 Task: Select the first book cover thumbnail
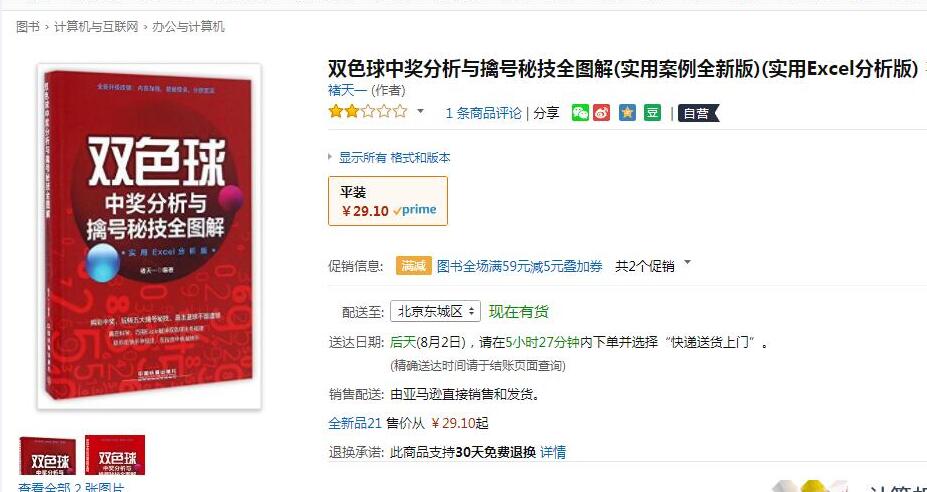click(47, 456)
